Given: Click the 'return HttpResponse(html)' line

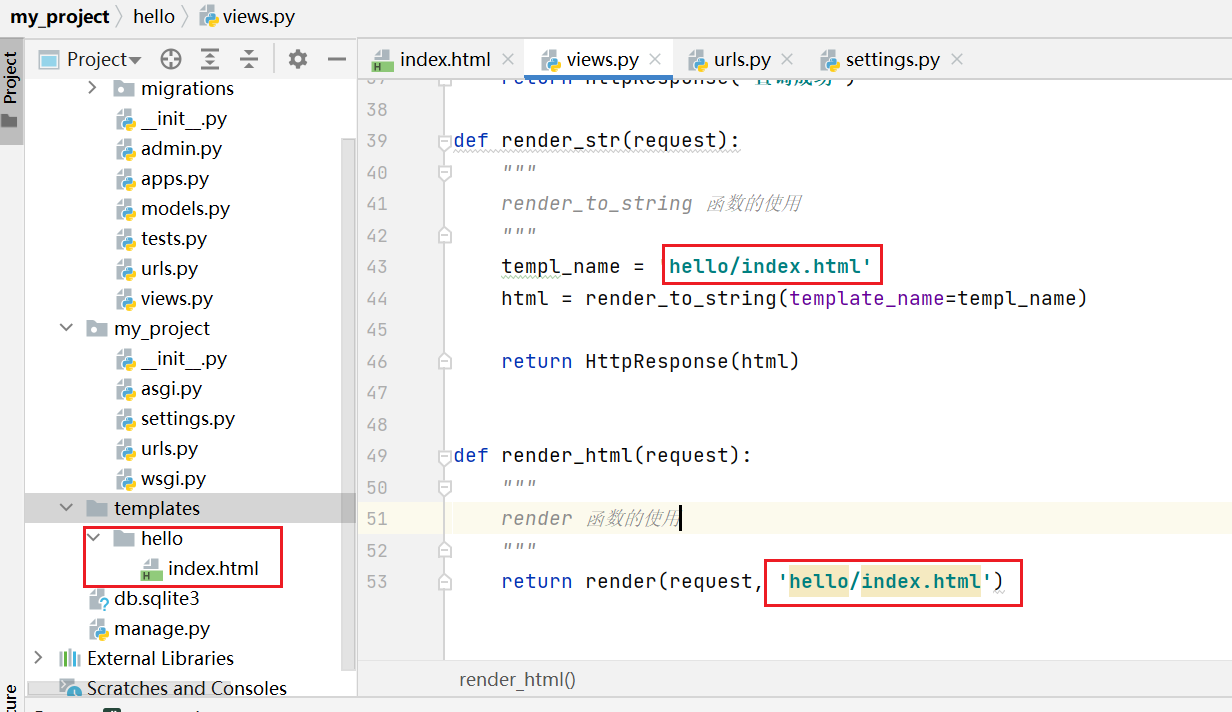Looking at the screenshot, I should (651, 361).
